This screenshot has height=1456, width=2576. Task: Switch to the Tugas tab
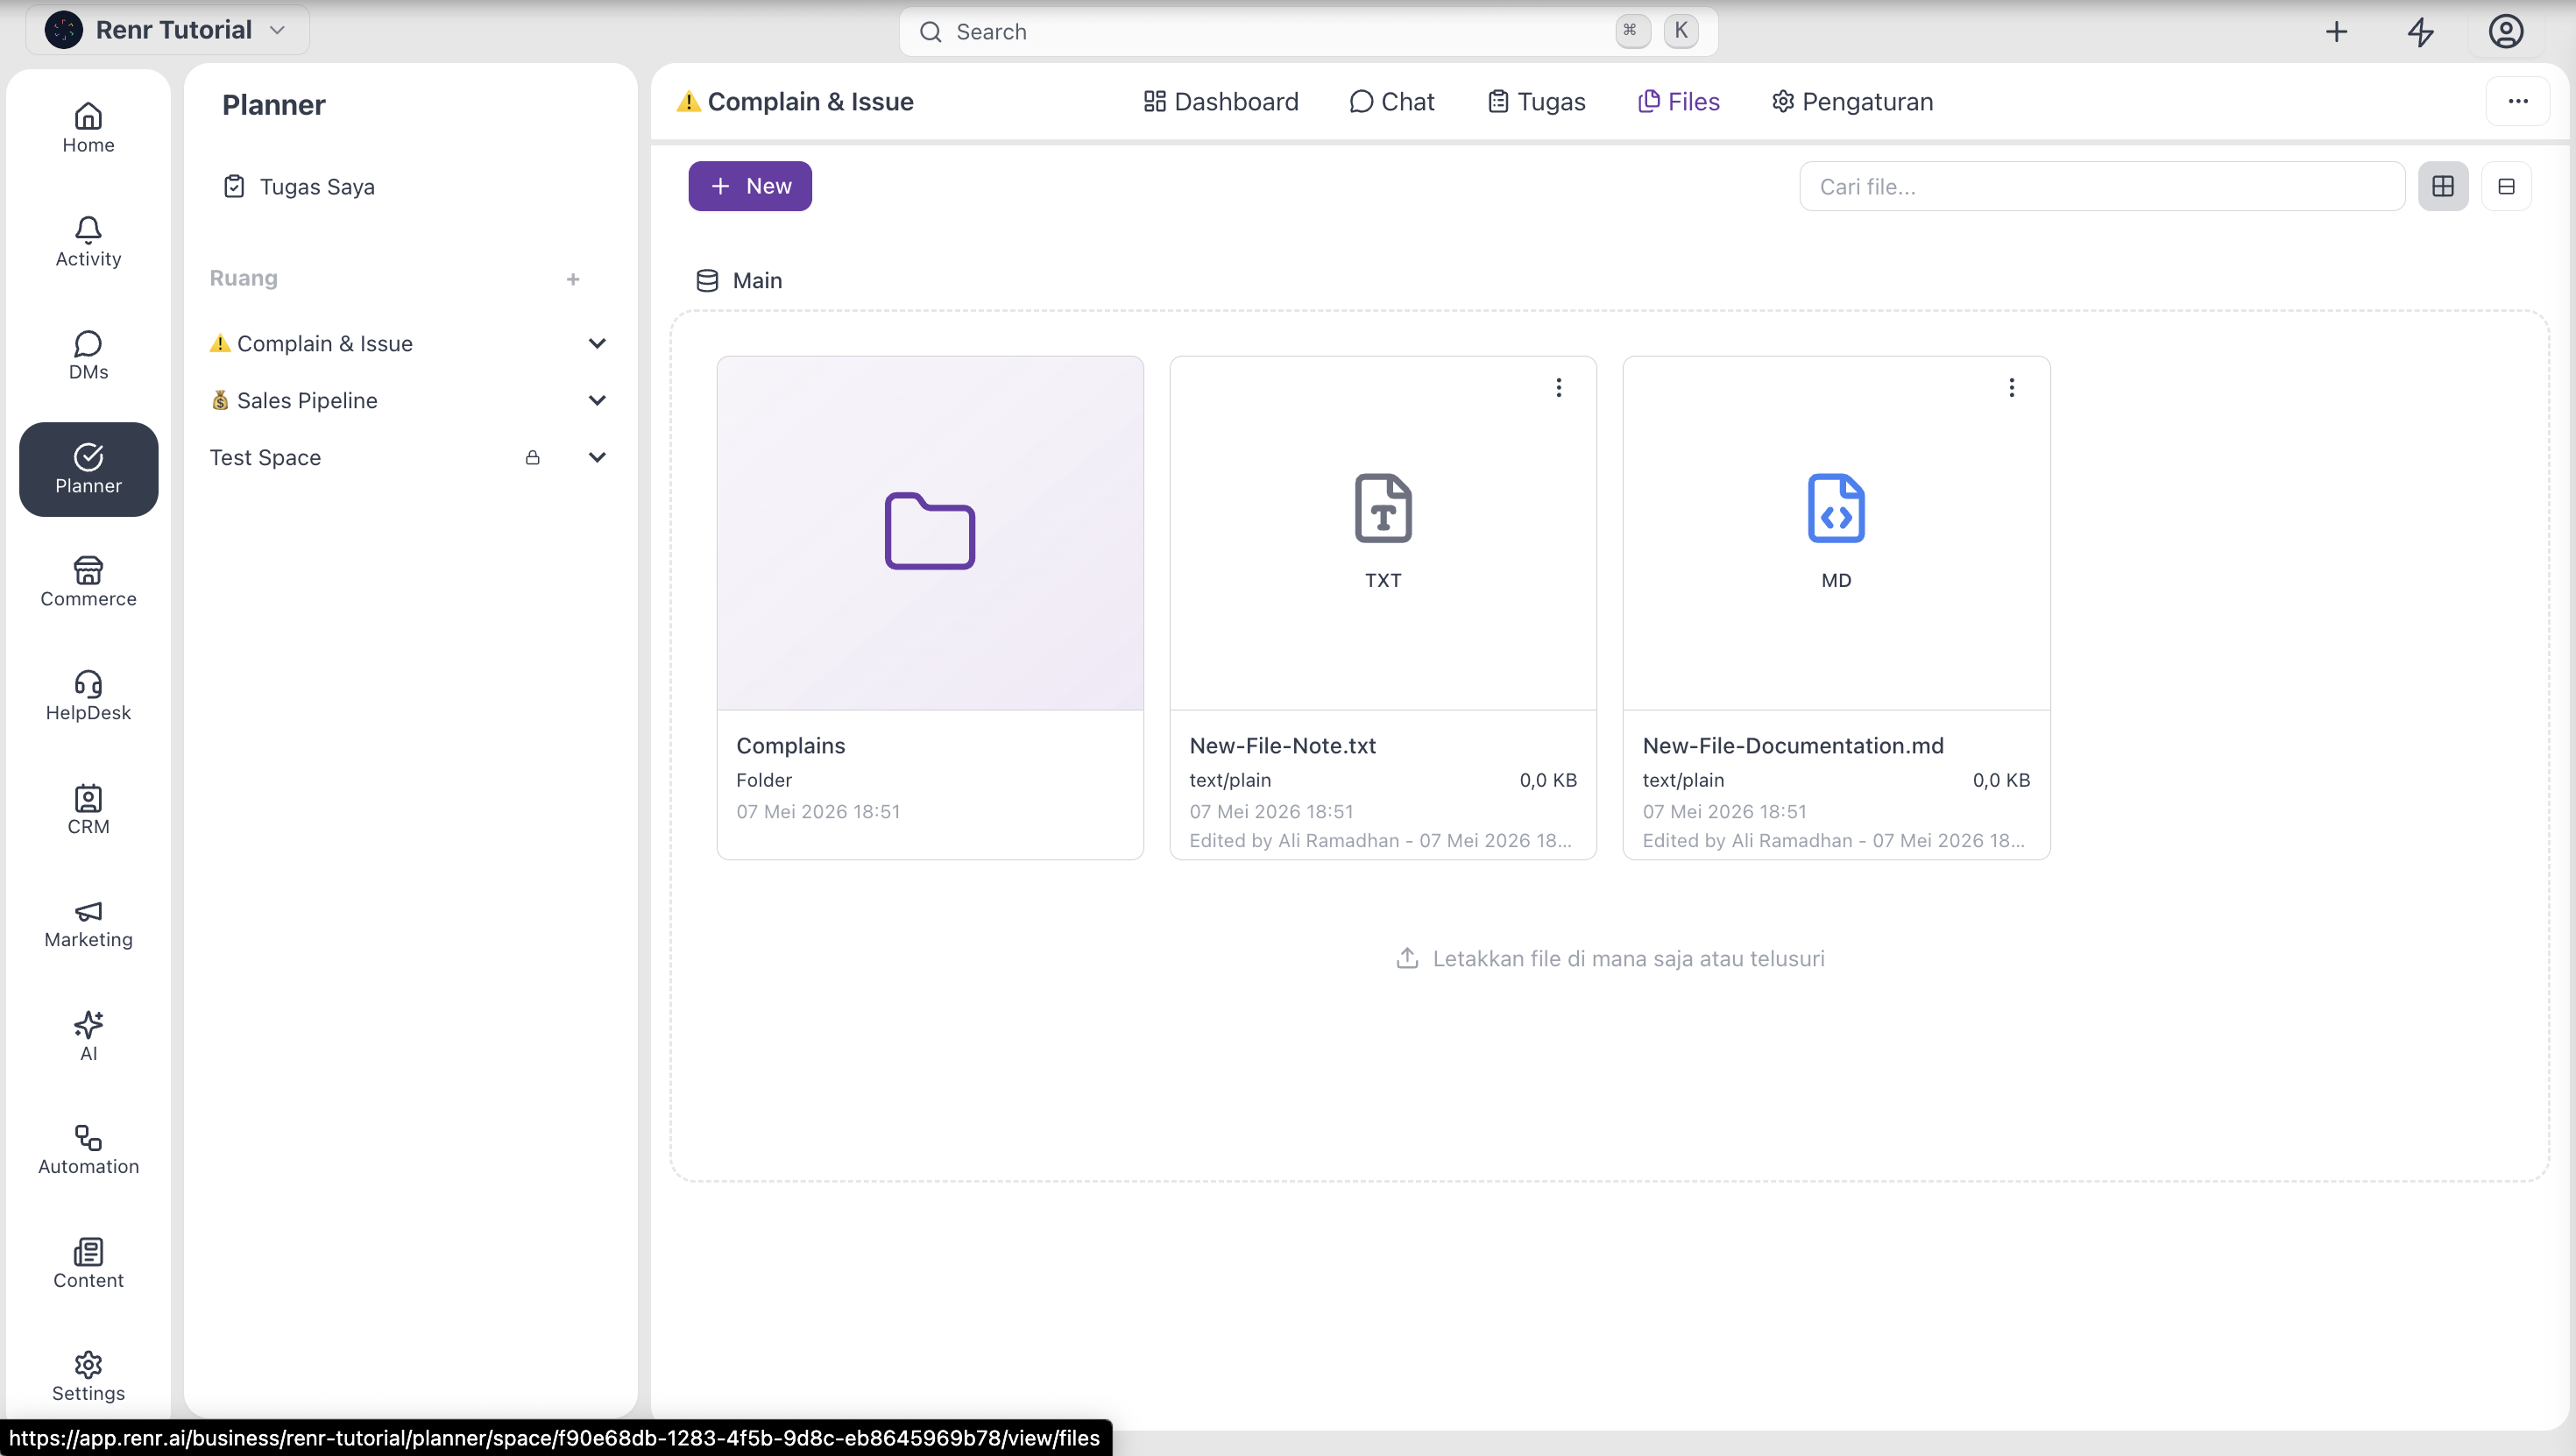click(1536, 101)
